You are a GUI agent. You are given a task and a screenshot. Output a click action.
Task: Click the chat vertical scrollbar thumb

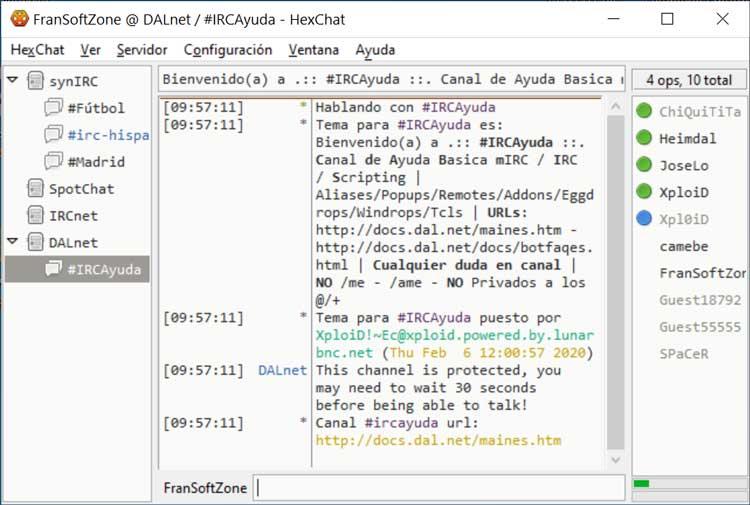pos(616,282)
